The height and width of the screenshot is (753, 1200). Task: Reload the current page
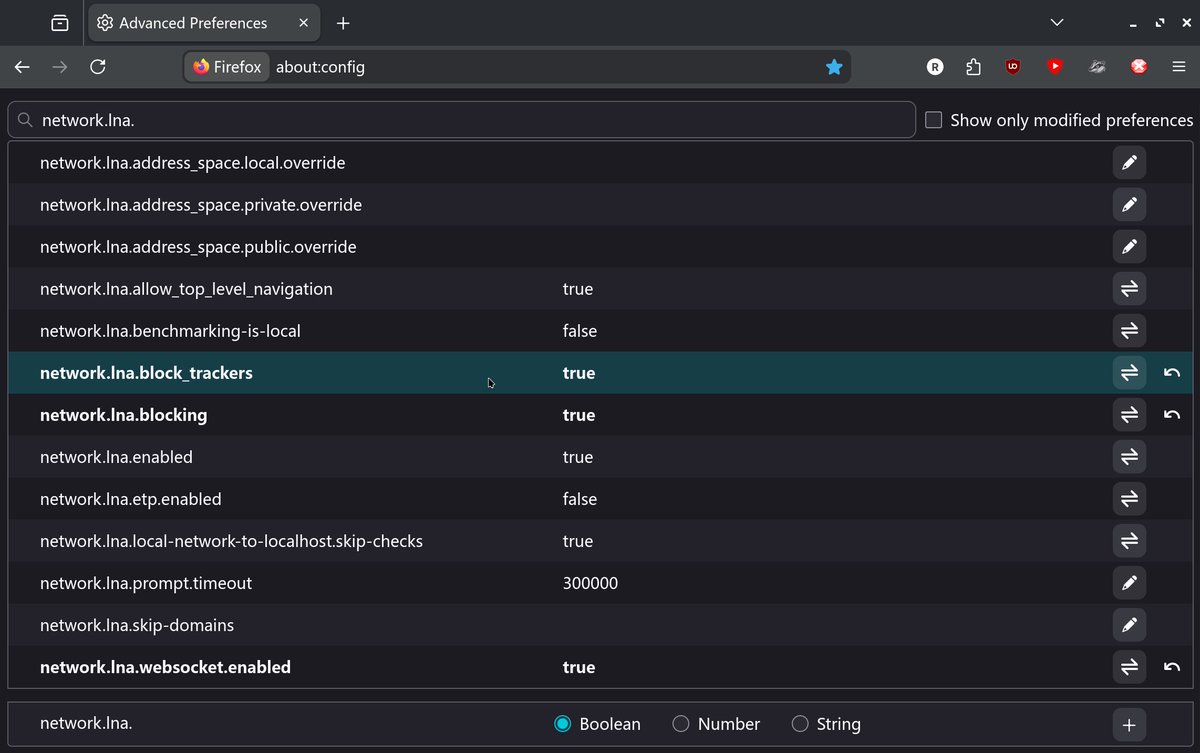[x=98, y=67]
